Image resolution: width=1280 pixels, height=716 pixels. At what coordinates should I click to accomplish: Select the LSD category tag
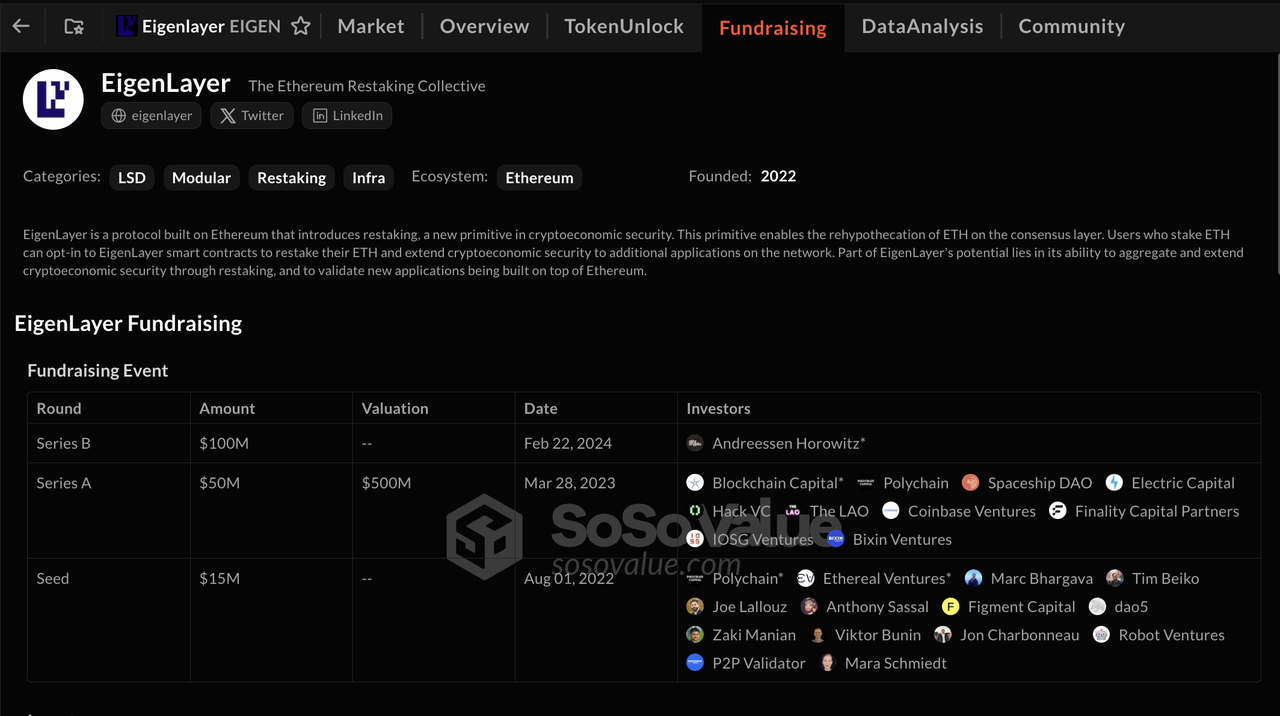tap(132, 178)
